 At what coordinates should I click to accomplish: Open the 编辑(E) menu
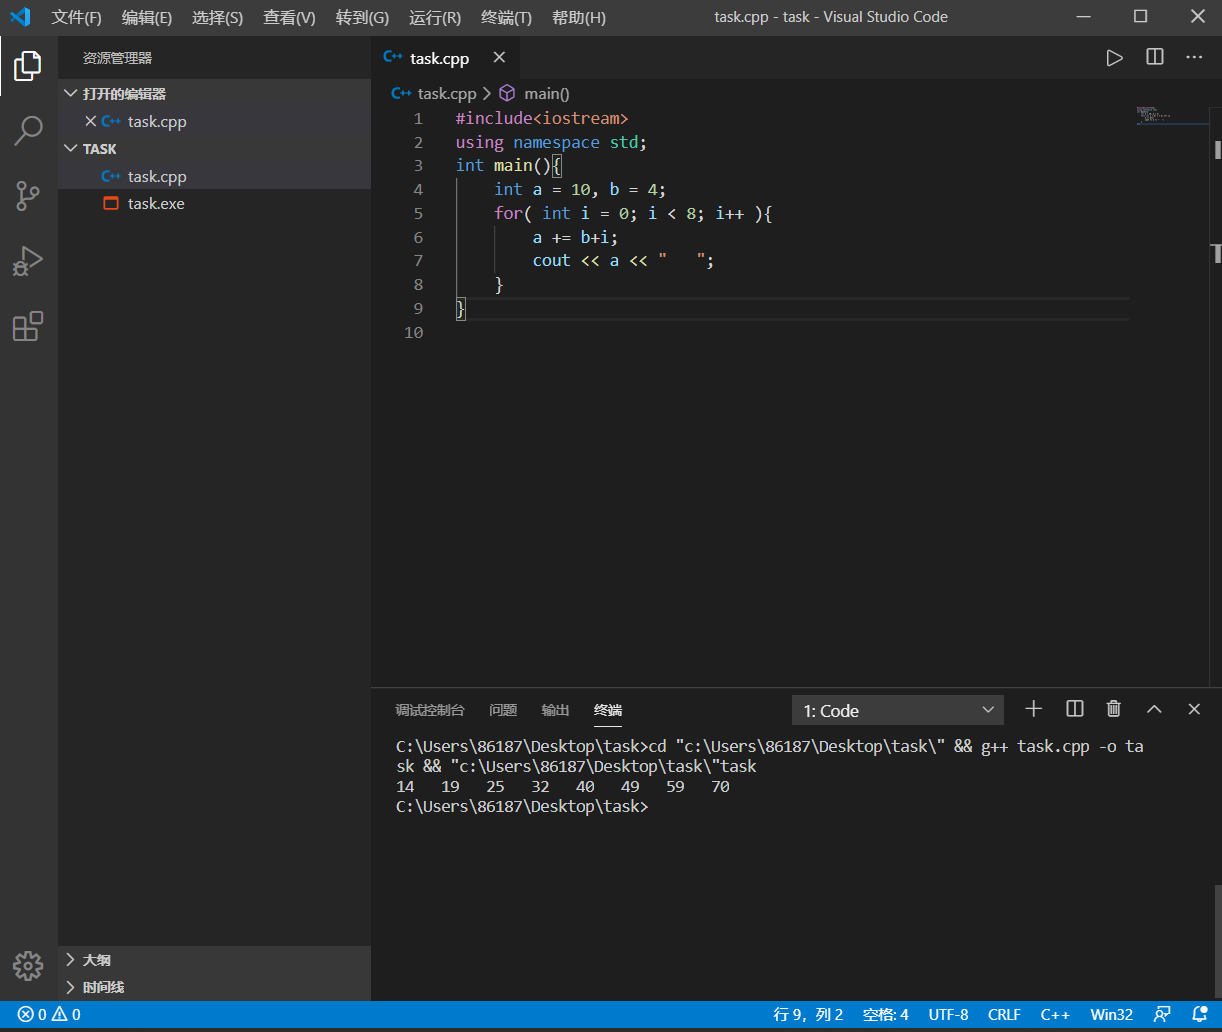coord(147,18)
